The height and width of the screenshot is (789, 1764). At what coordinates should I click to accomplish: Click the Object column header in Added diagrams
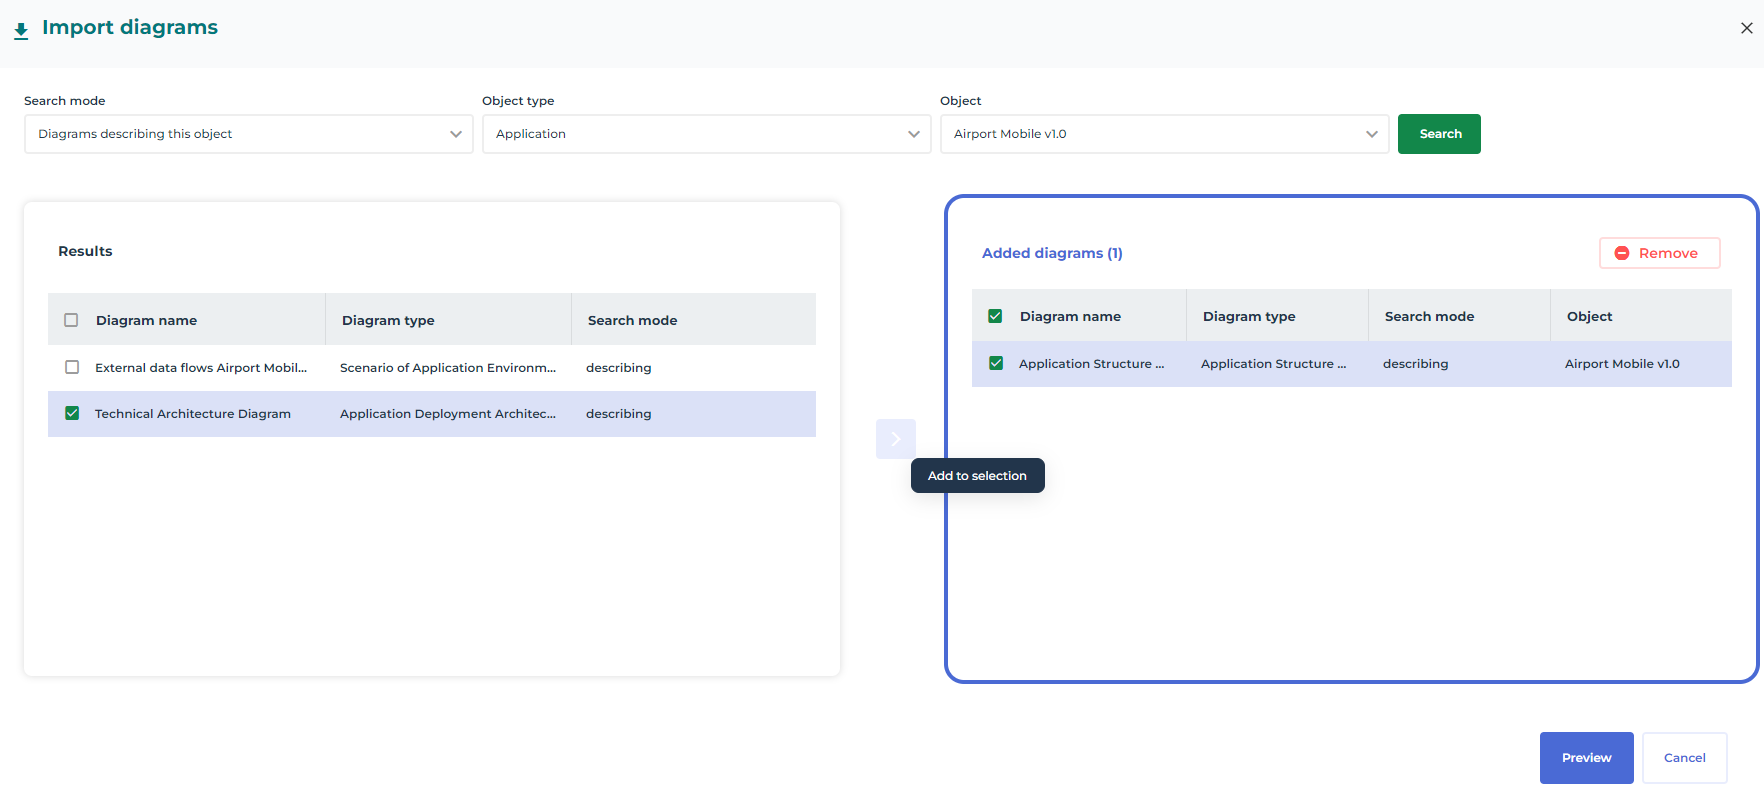tap(1589, 316)
